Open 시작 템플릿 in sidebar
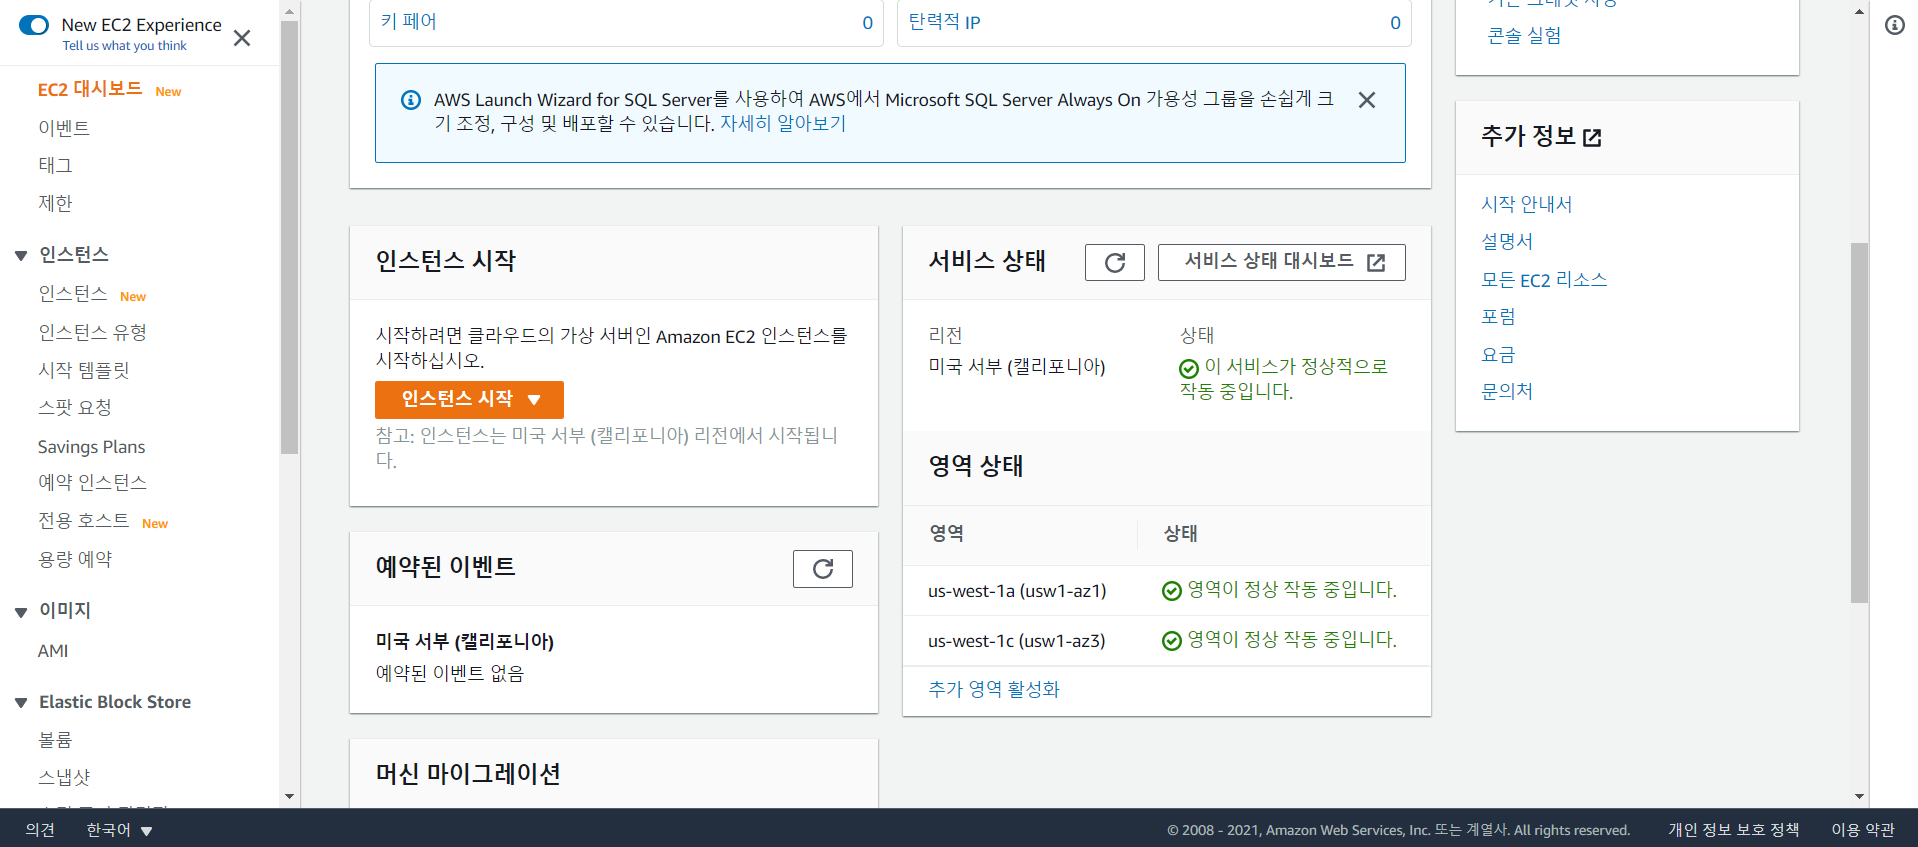1918x847 pixels. (x=84, y=370)
